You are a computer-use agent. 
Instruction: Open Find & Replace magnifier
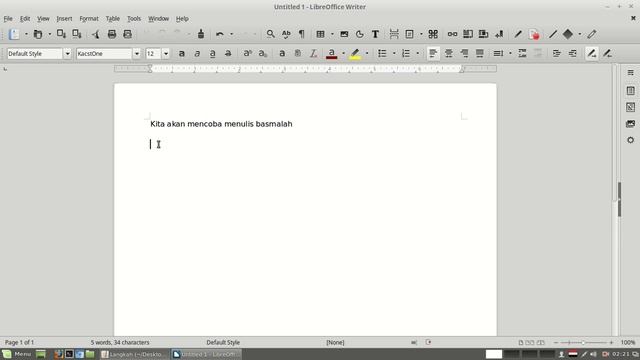[270, 34]
